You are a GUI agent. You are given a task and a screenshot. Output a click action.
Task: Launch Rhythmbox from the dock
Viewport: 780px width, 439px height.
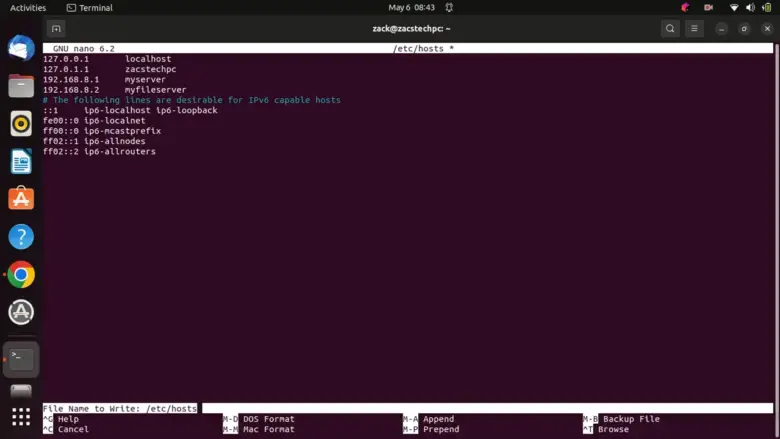[21, 123]
